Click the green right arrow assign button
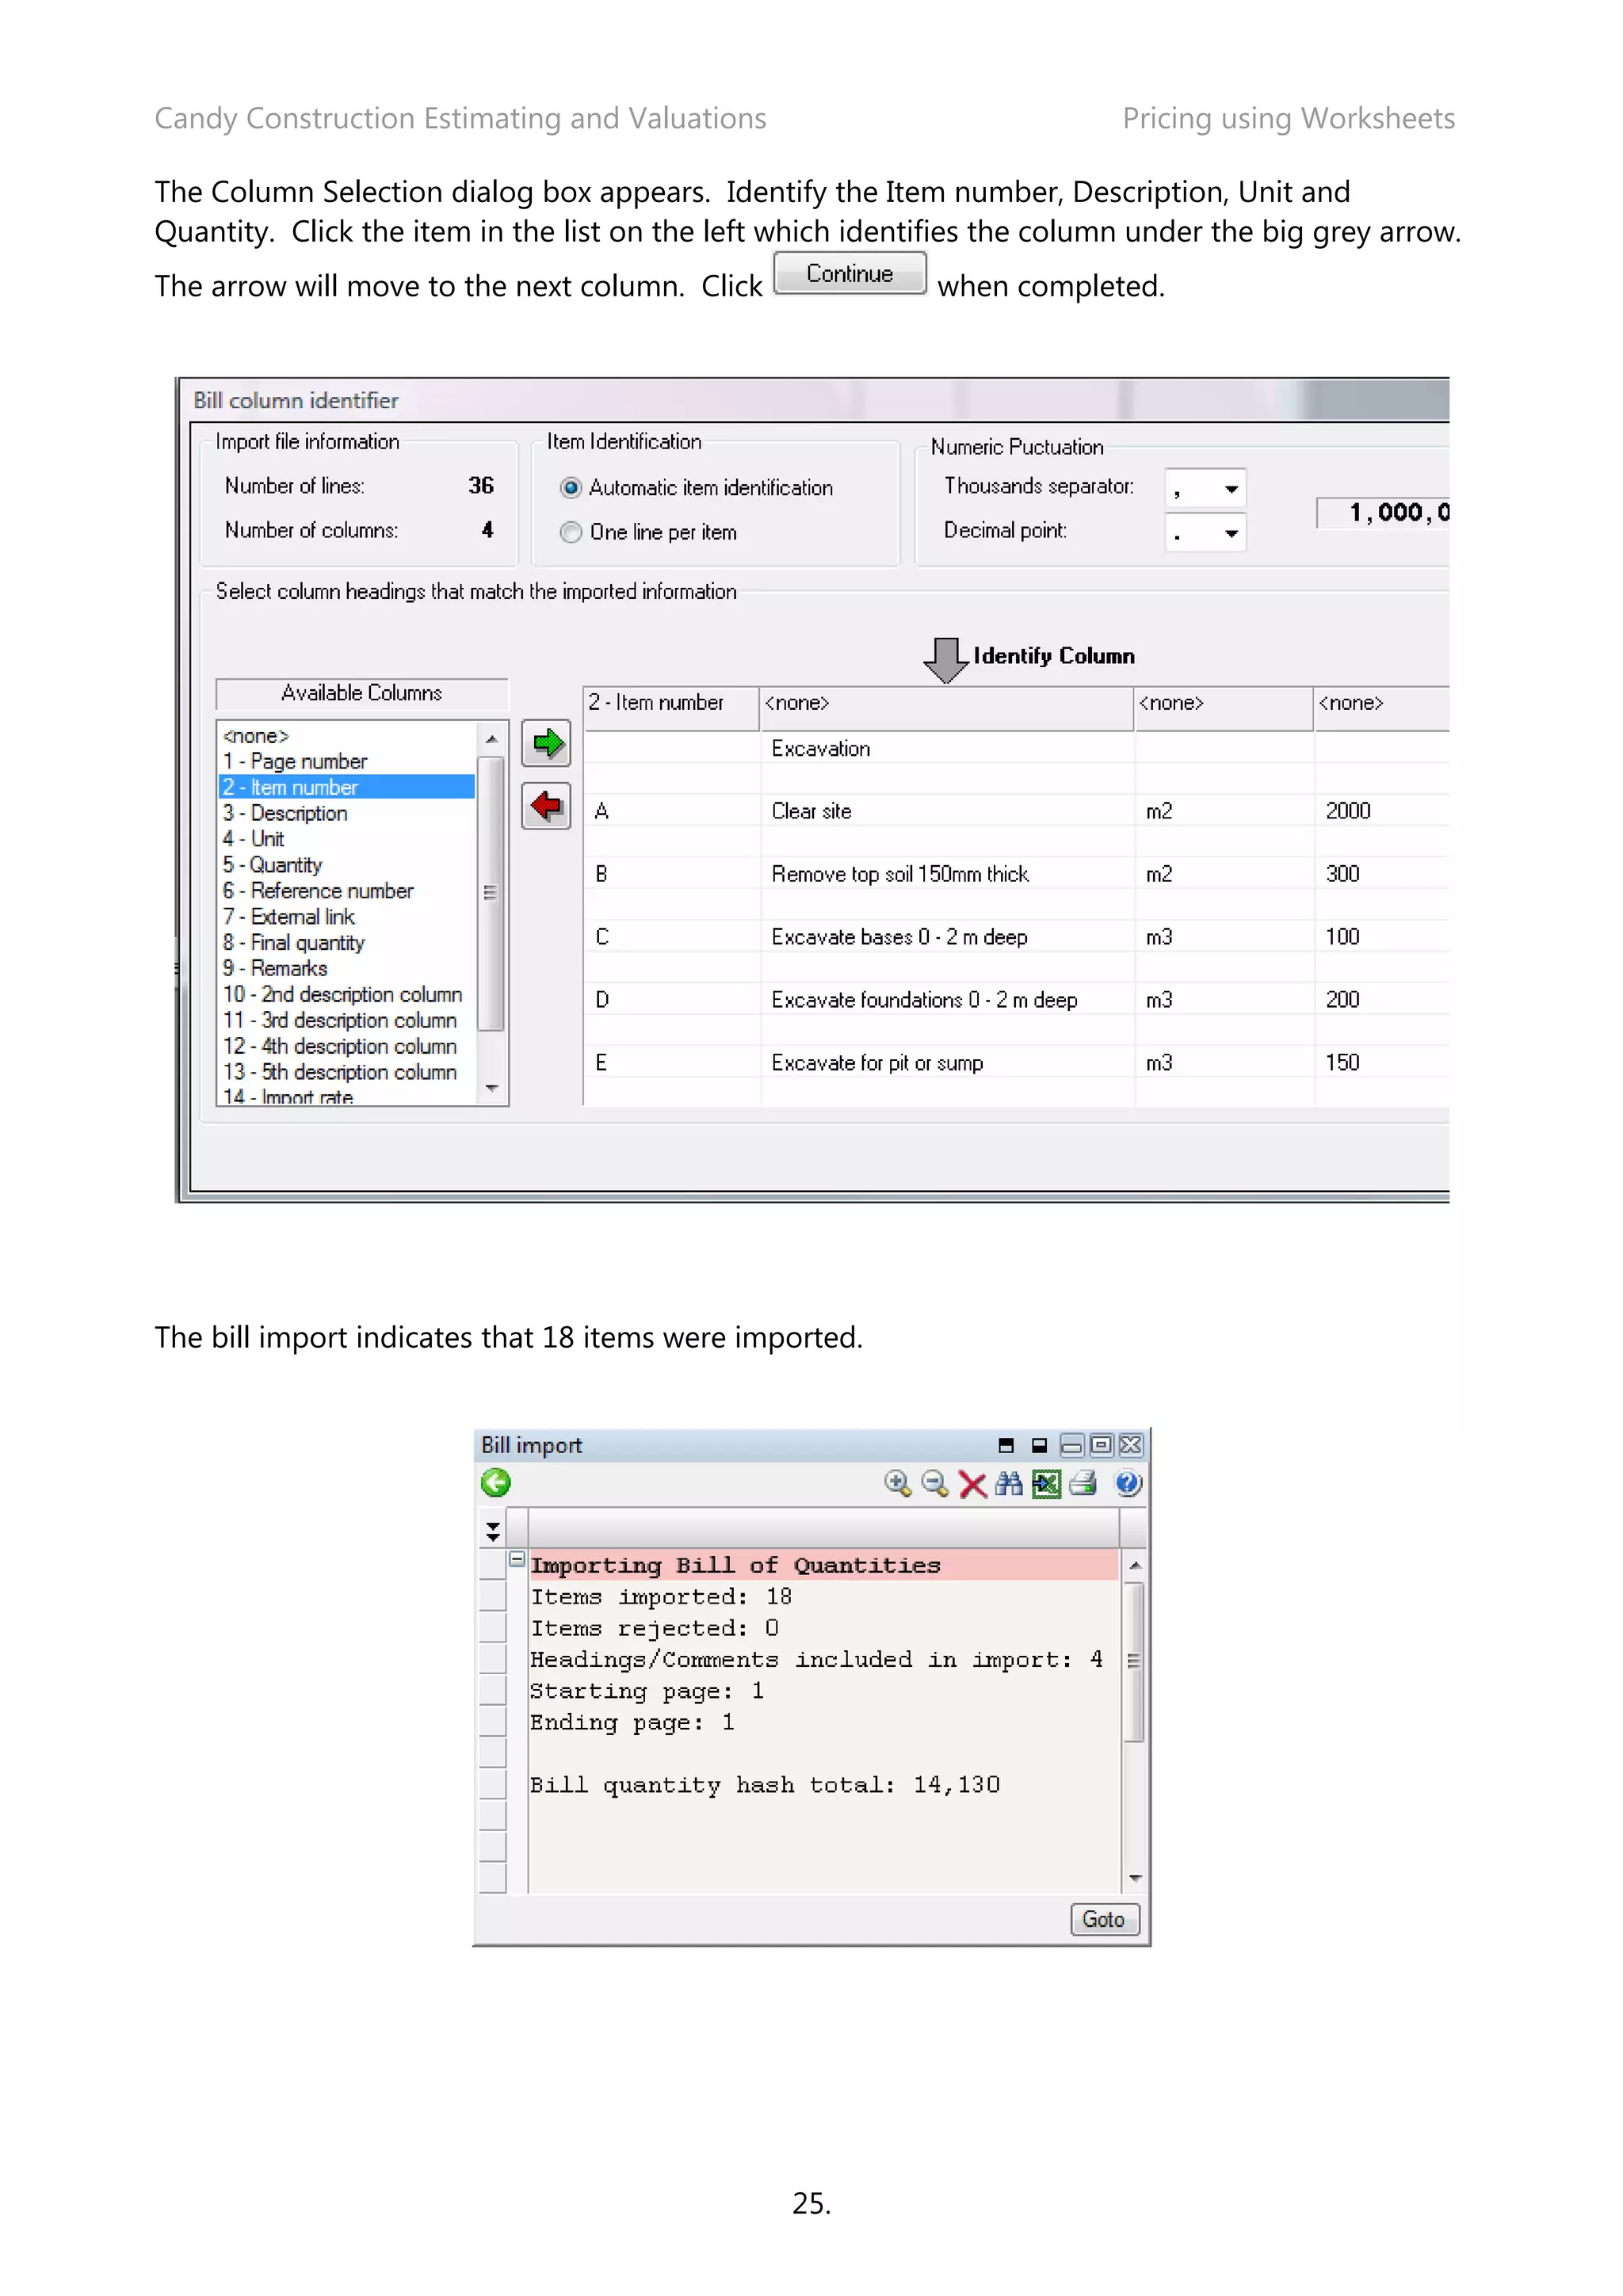This screenshot has width=1623, height=2296. point(546,743)
